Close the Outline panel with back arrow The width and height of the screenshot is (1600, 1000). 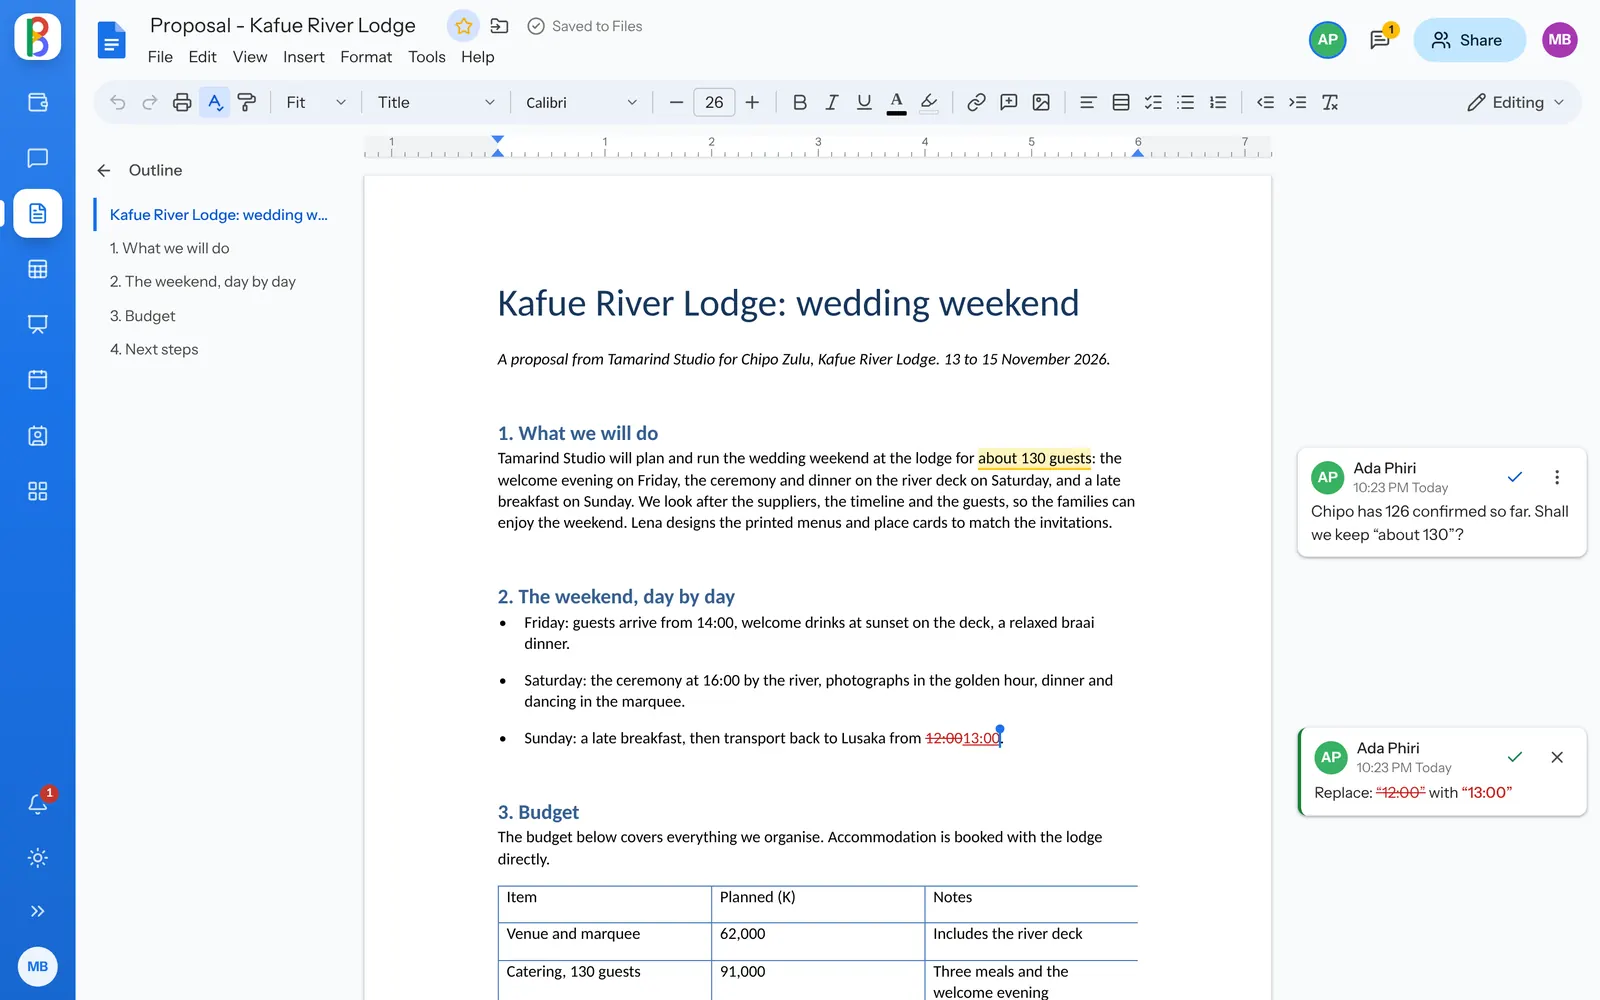[x=104, y=170]
